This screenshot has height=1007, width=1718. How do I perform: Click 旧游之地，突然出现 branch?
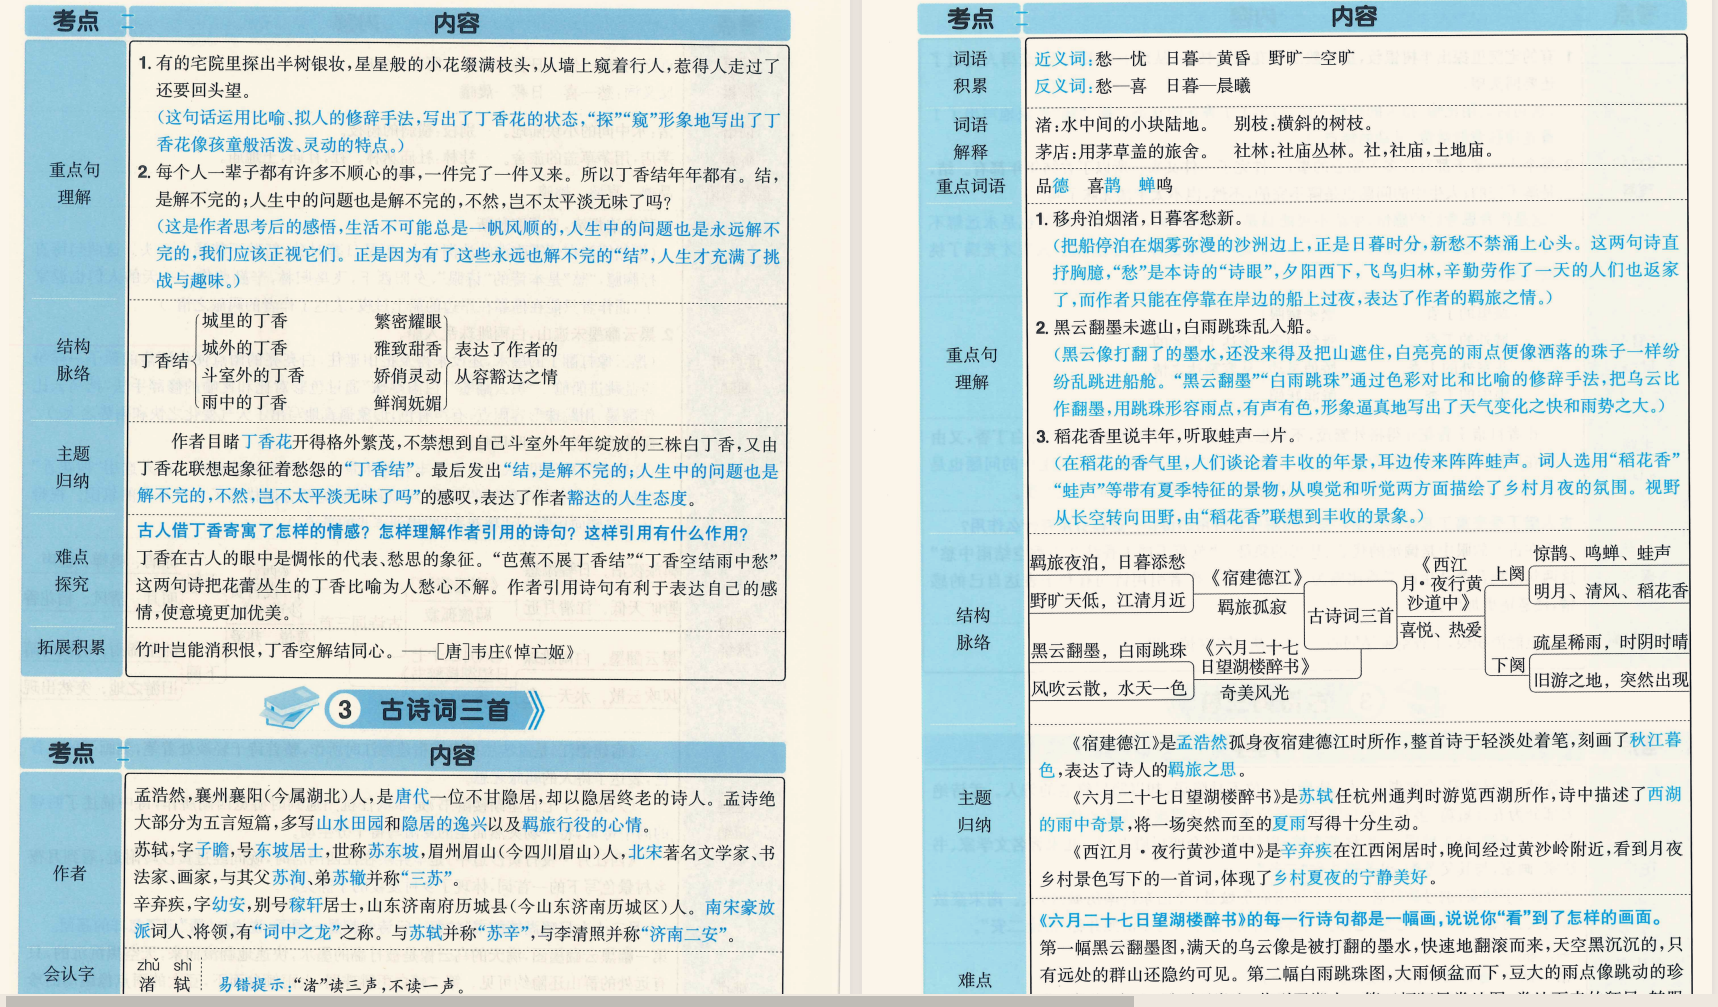tap(1611, 680)
